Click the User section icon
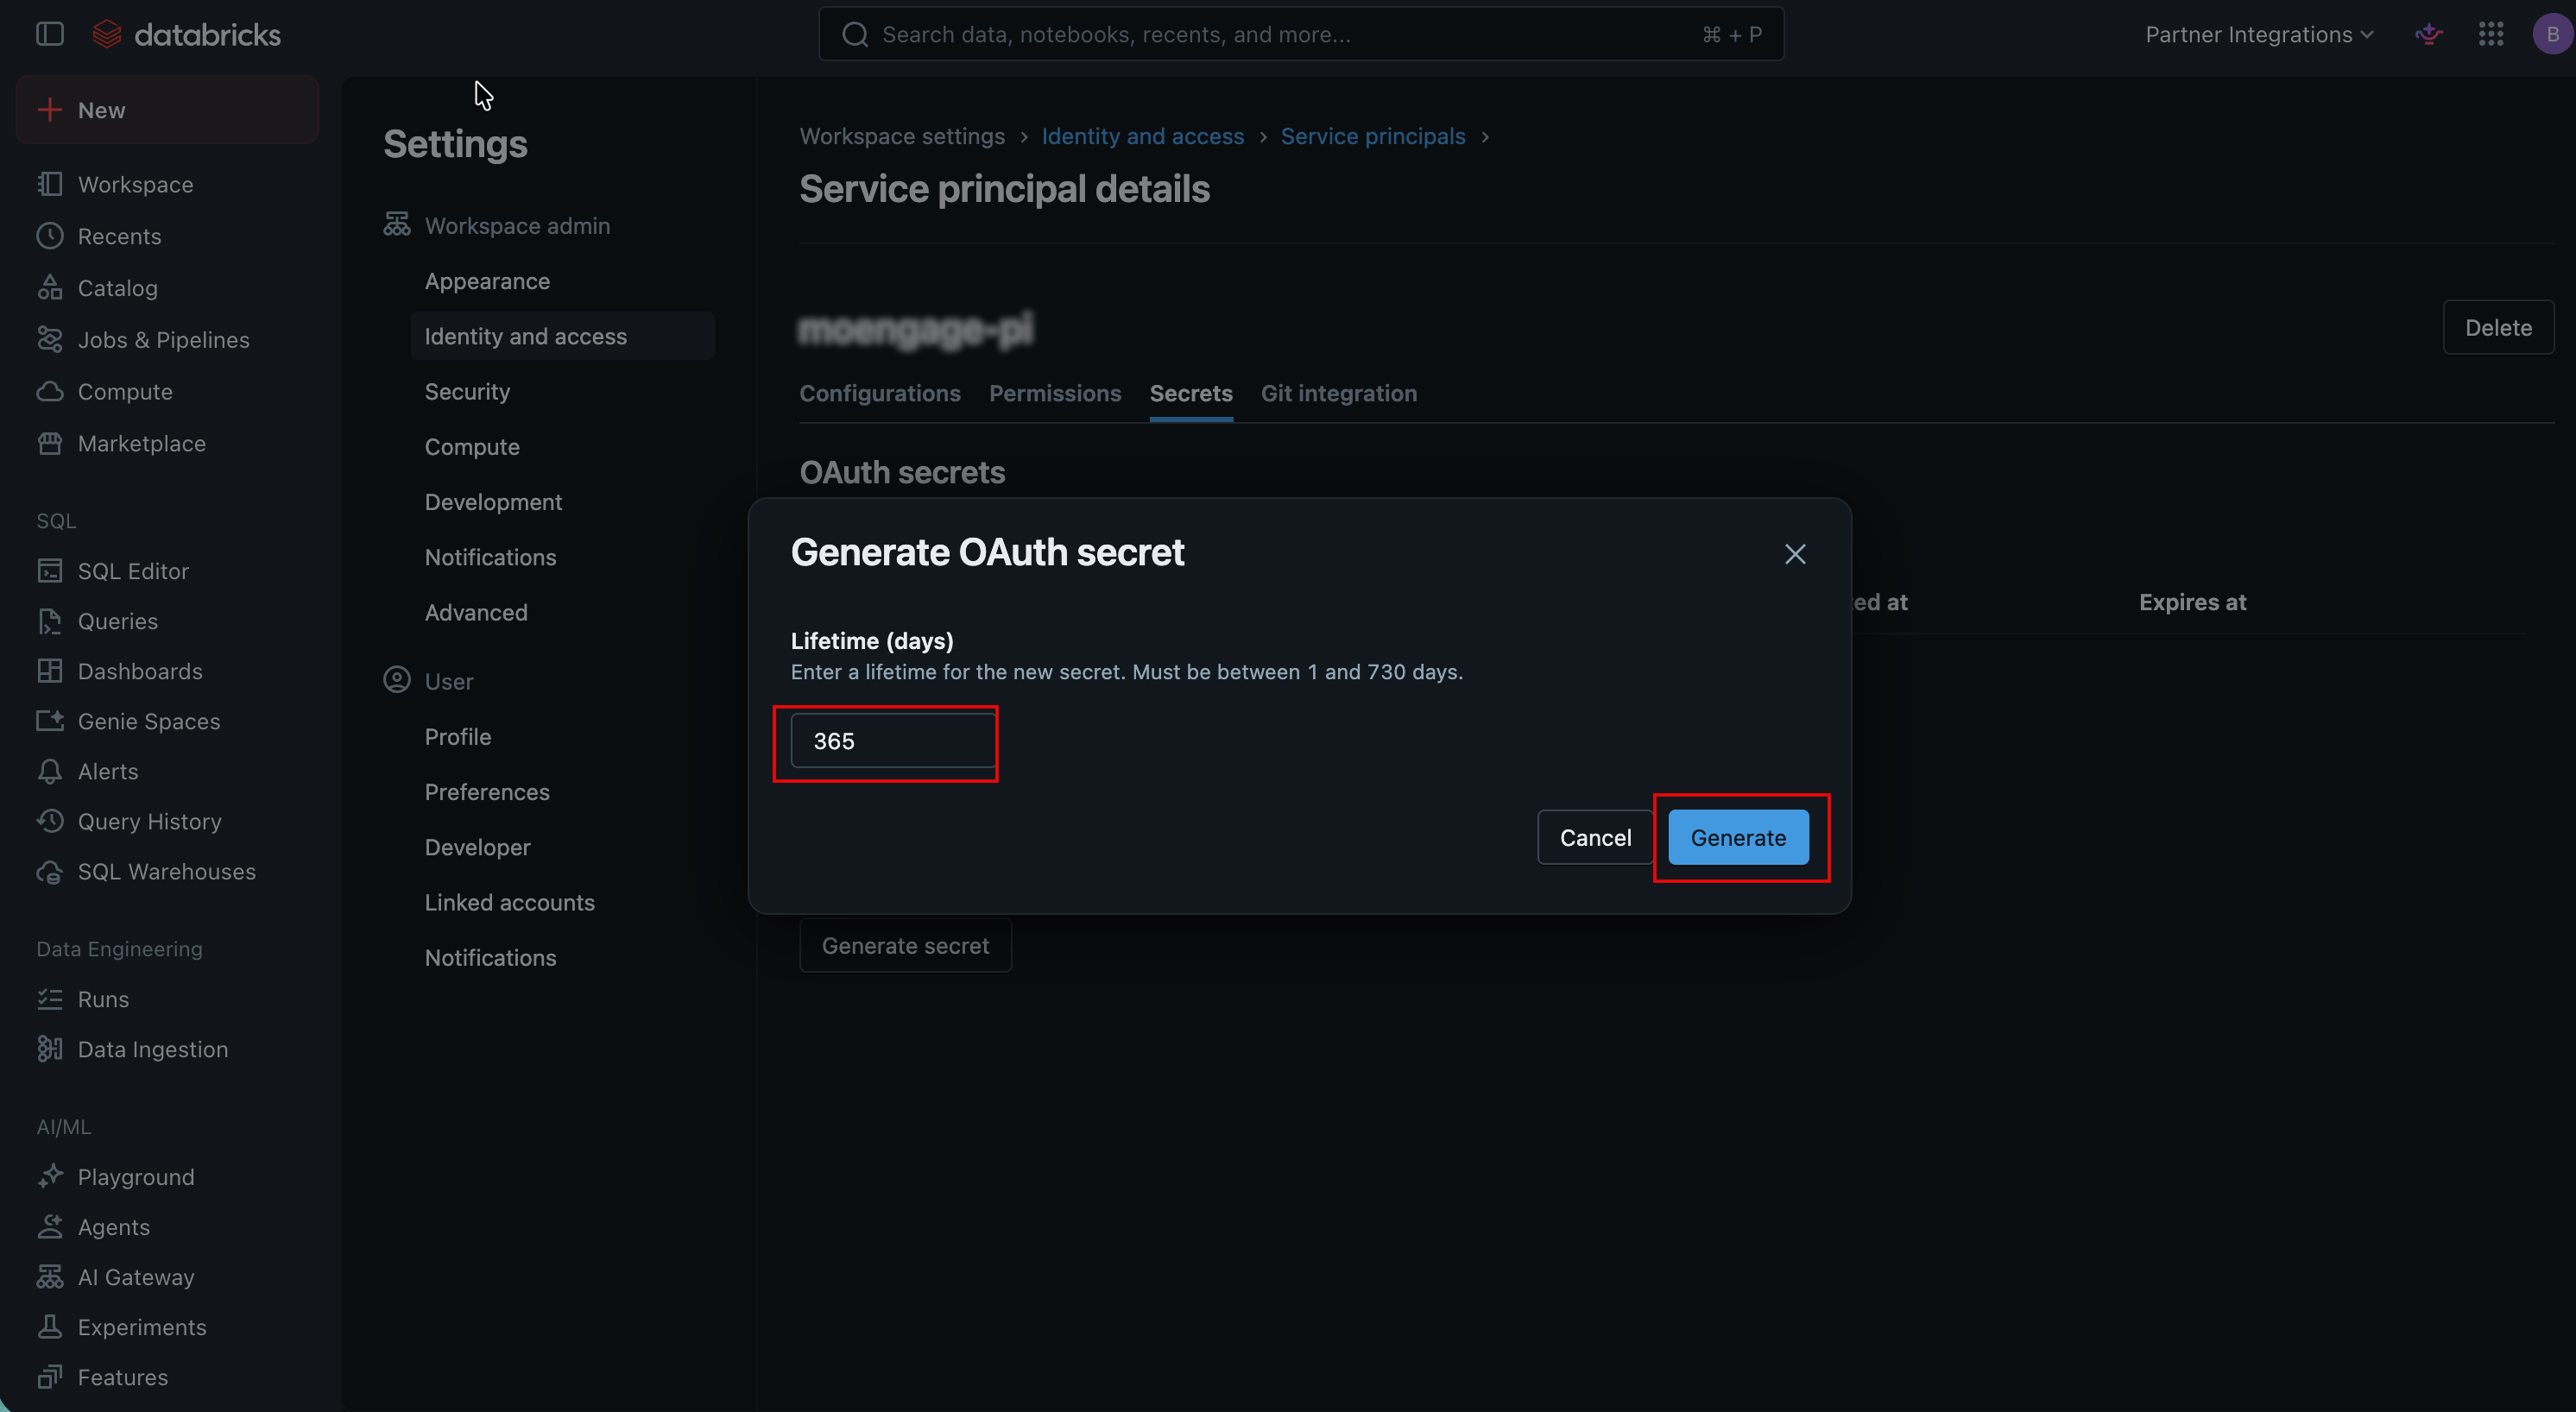Screen dimensions: 2576x1412 click(397, 680)
